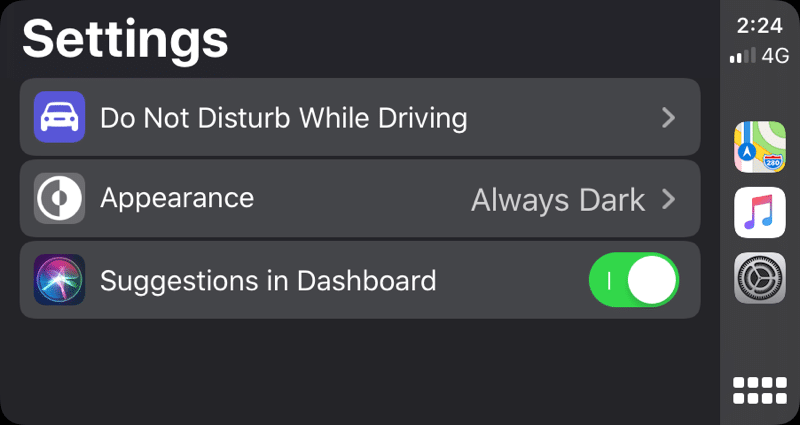Click the Appearance half-circle icon
Screen dimensions: 800x425
click(59, 199)
